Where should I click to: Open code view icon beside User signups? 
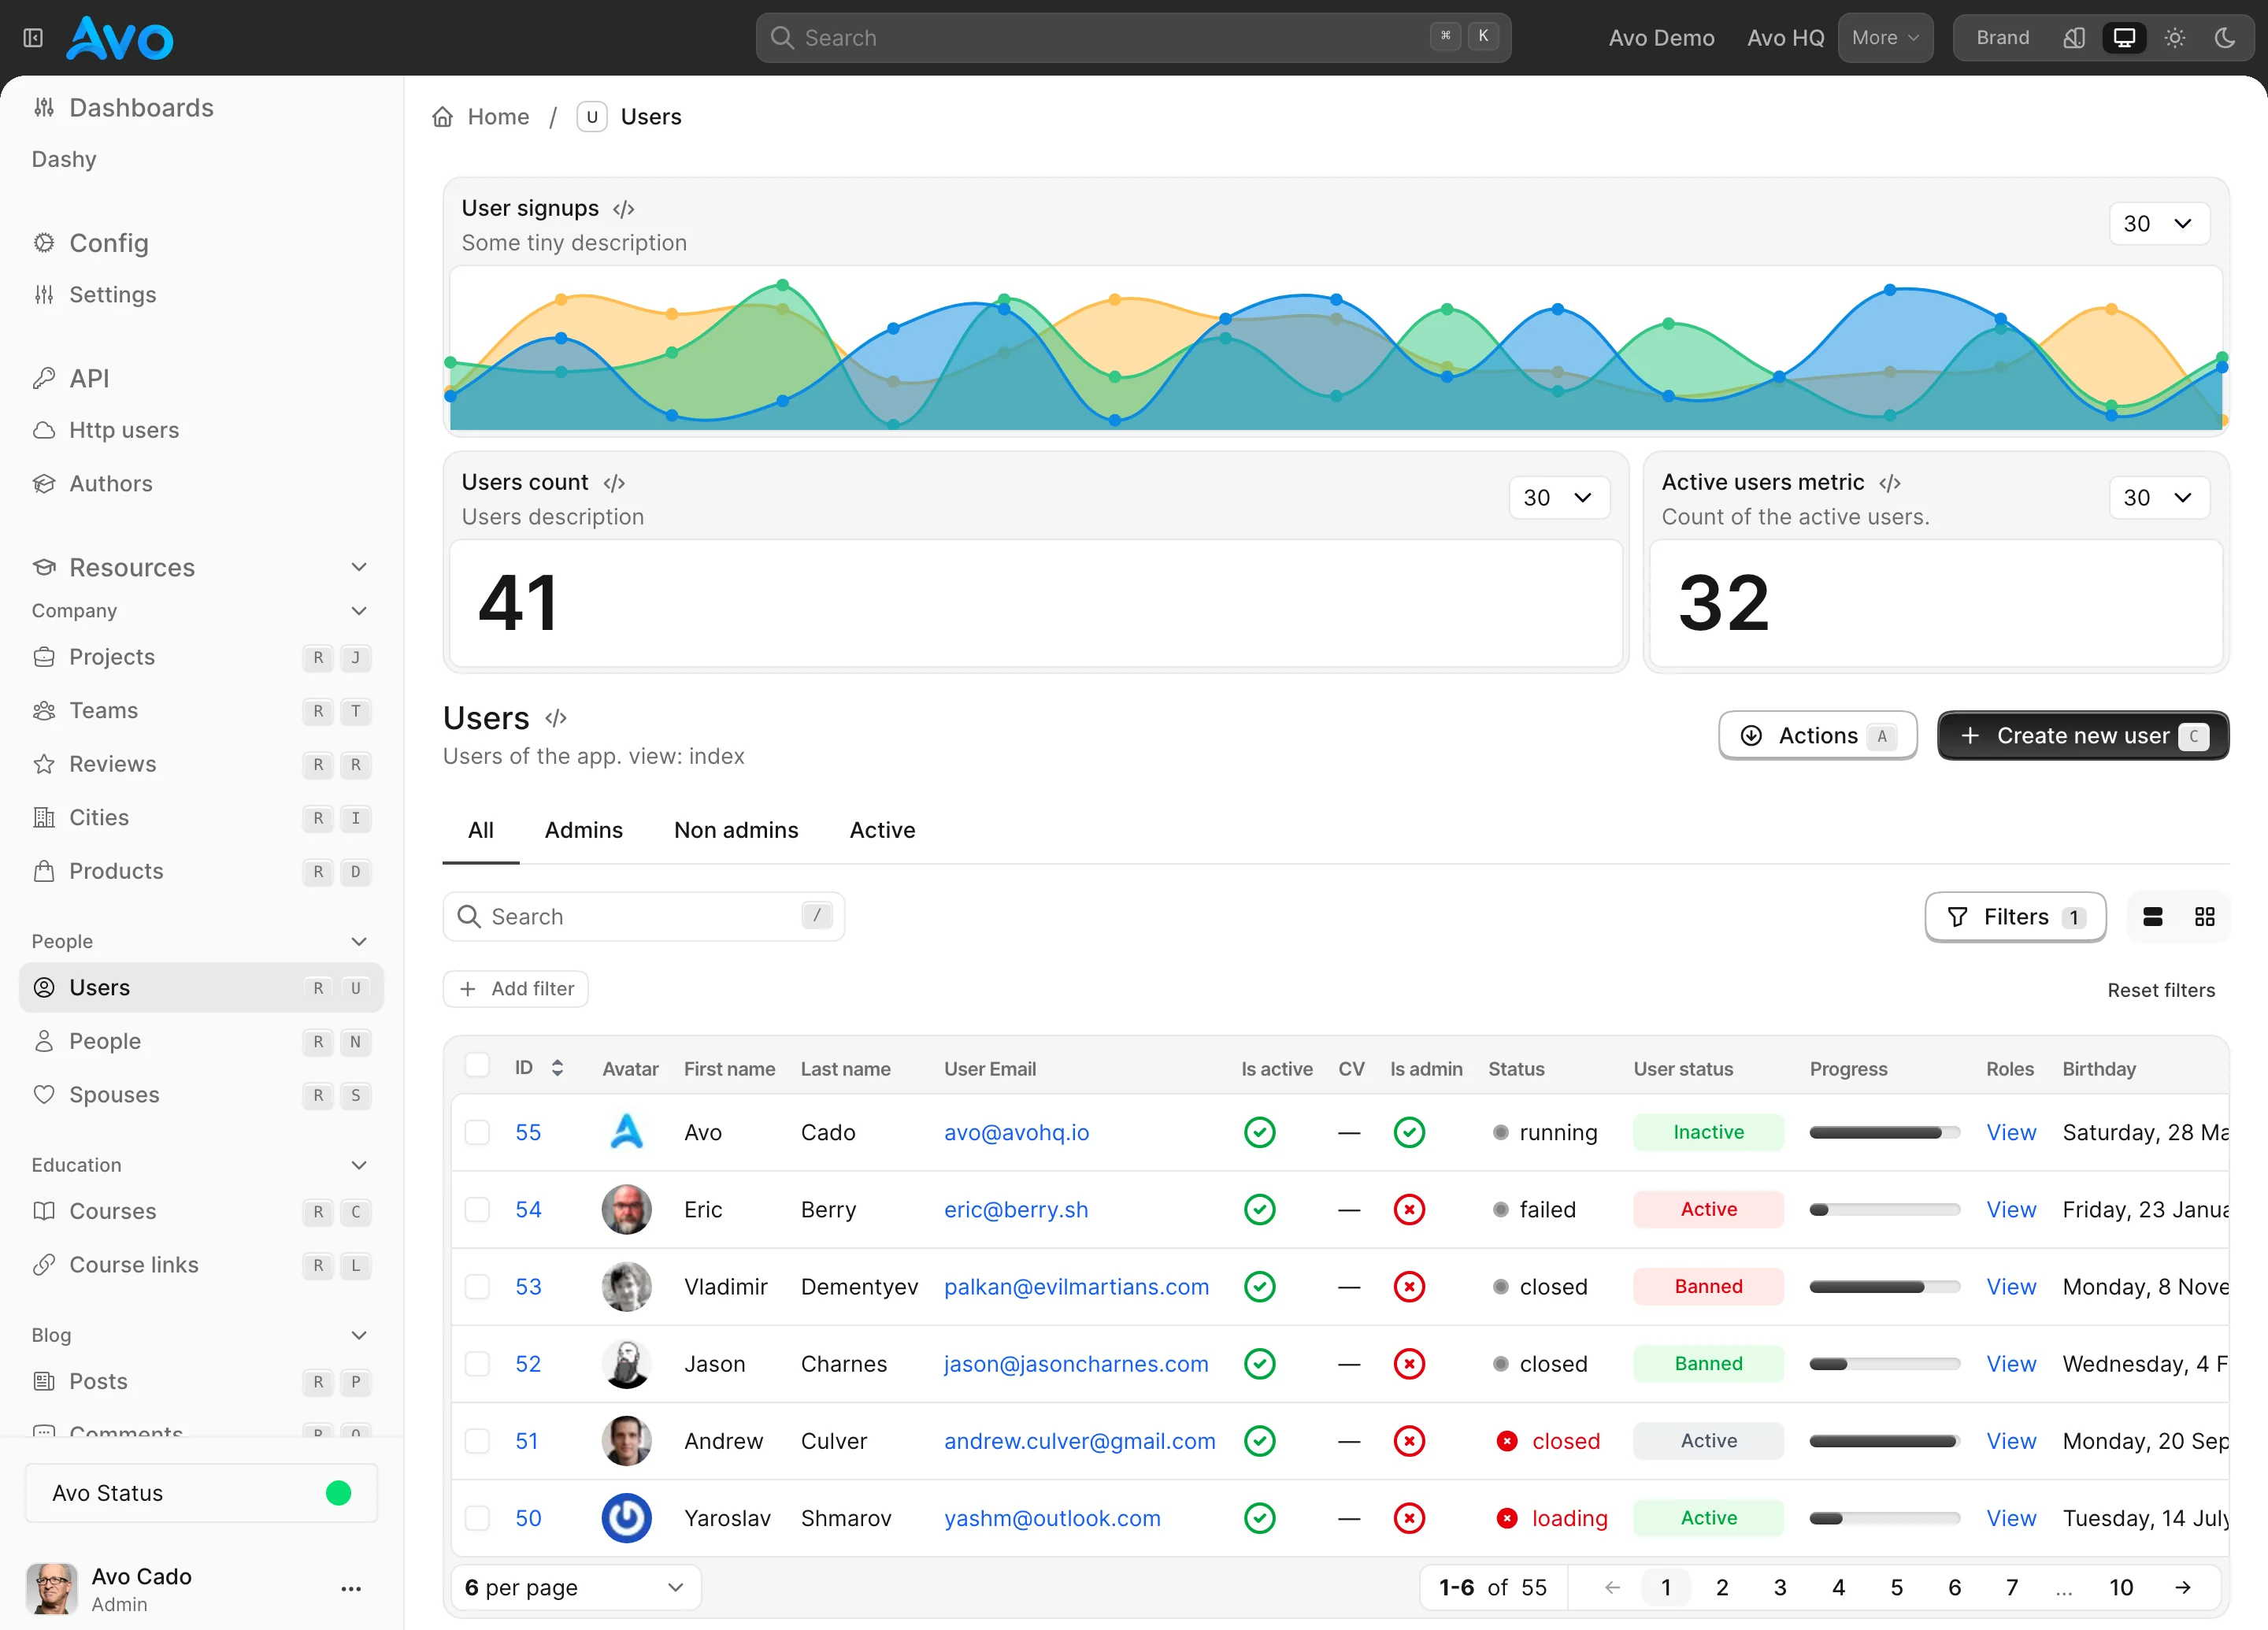[623, 209]
